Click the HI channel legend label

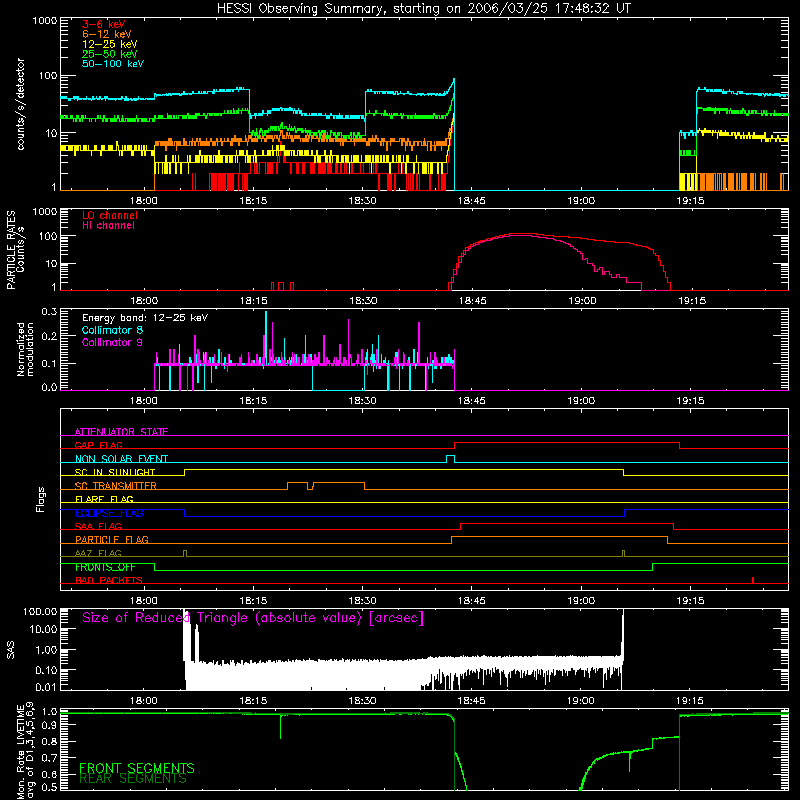(x=108, y=225)
